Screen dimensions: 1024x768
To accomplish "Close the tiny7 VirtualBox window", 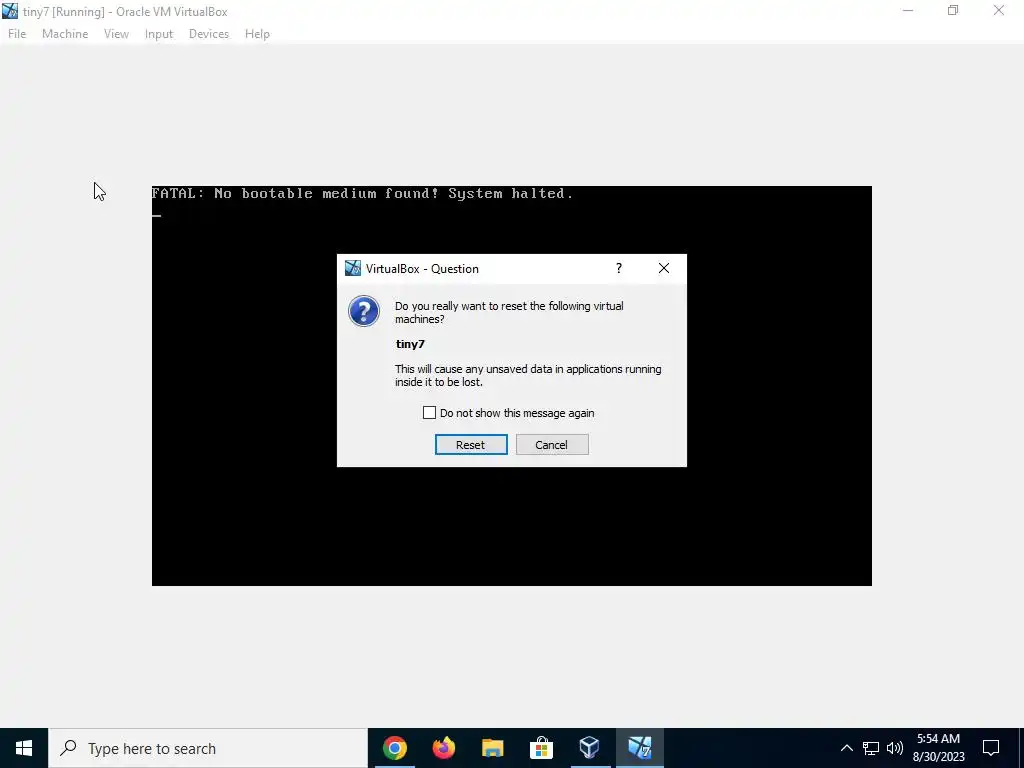I will click(x=999, y=11).
